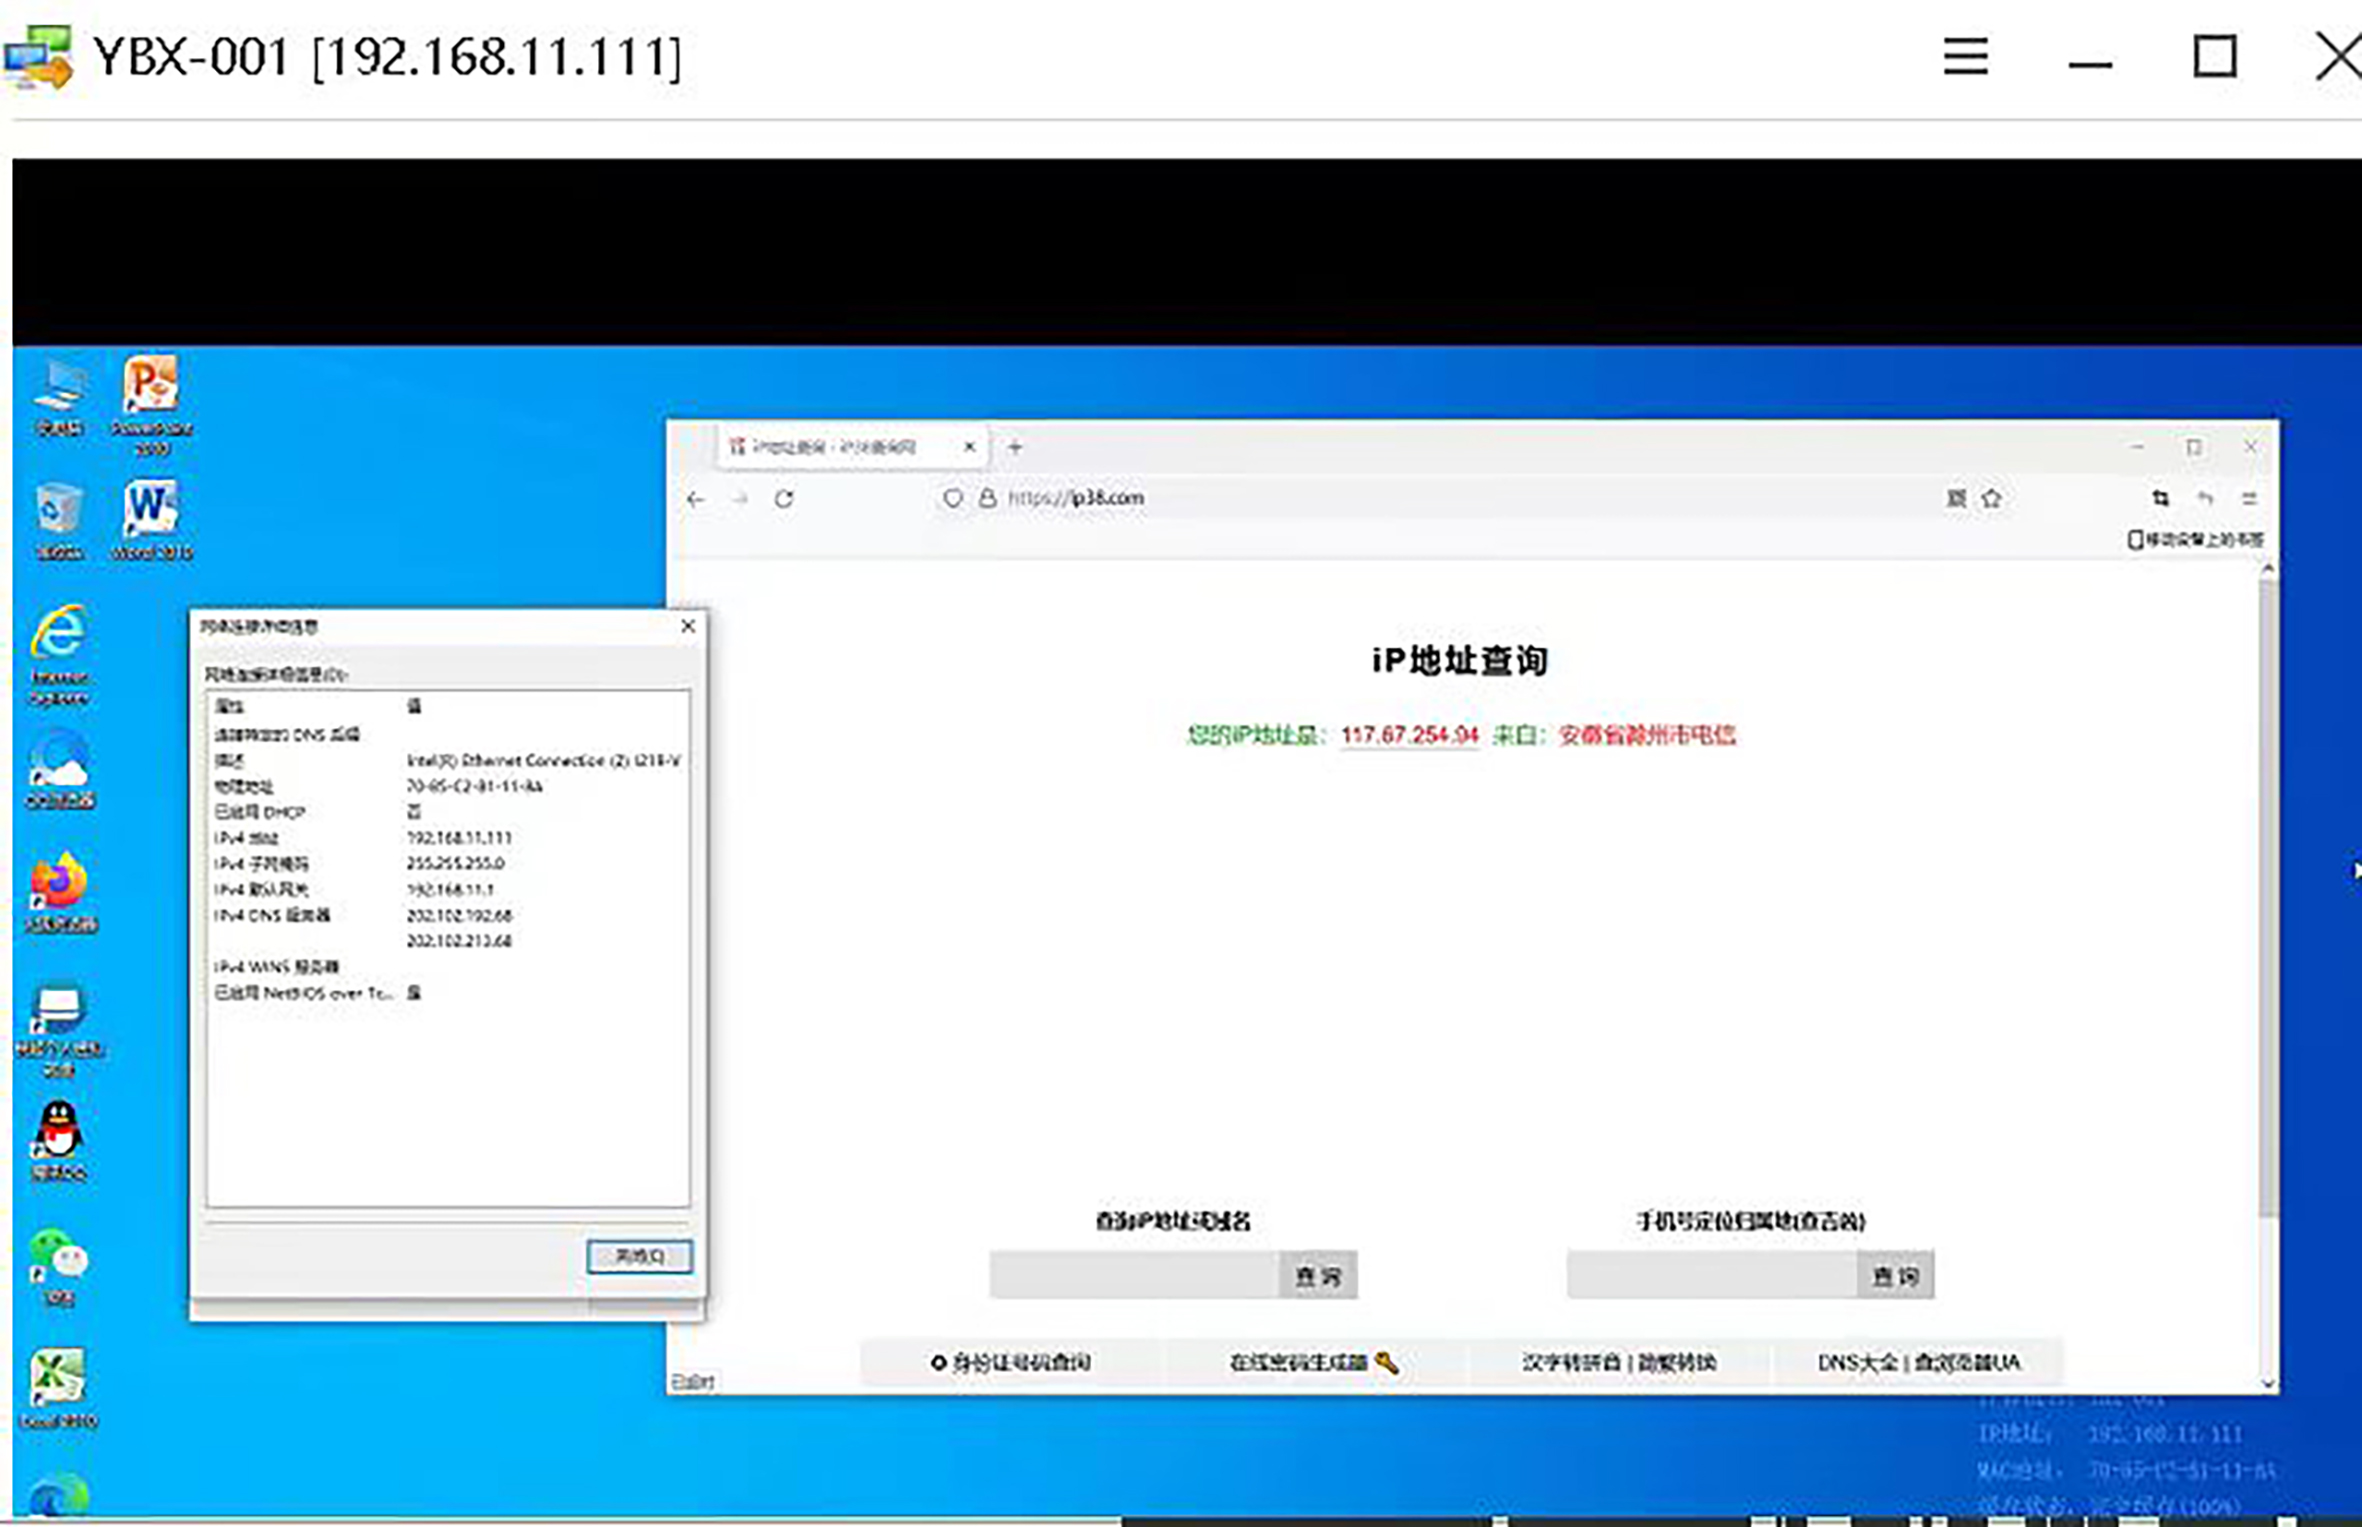Select the subnet mask 255.255.255.0 row
2362x1527 pixels.
[447, 864]
